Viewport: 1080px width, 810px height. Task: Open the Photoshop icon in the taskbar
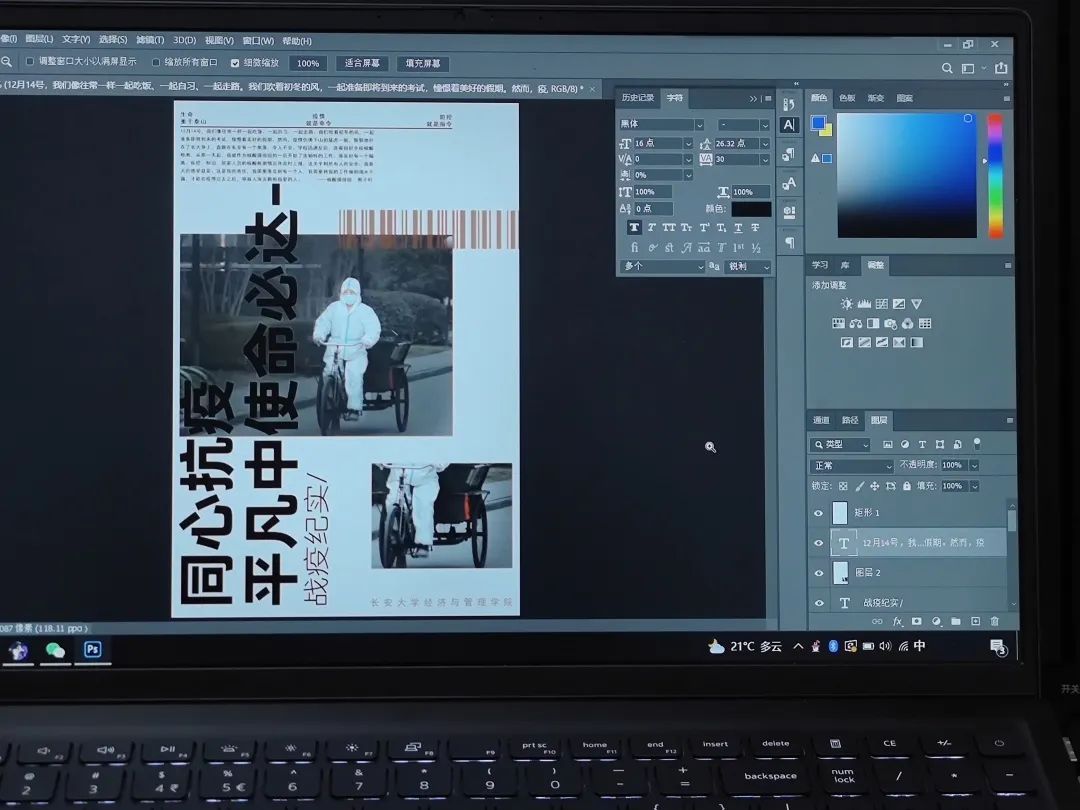coord(92,649)
